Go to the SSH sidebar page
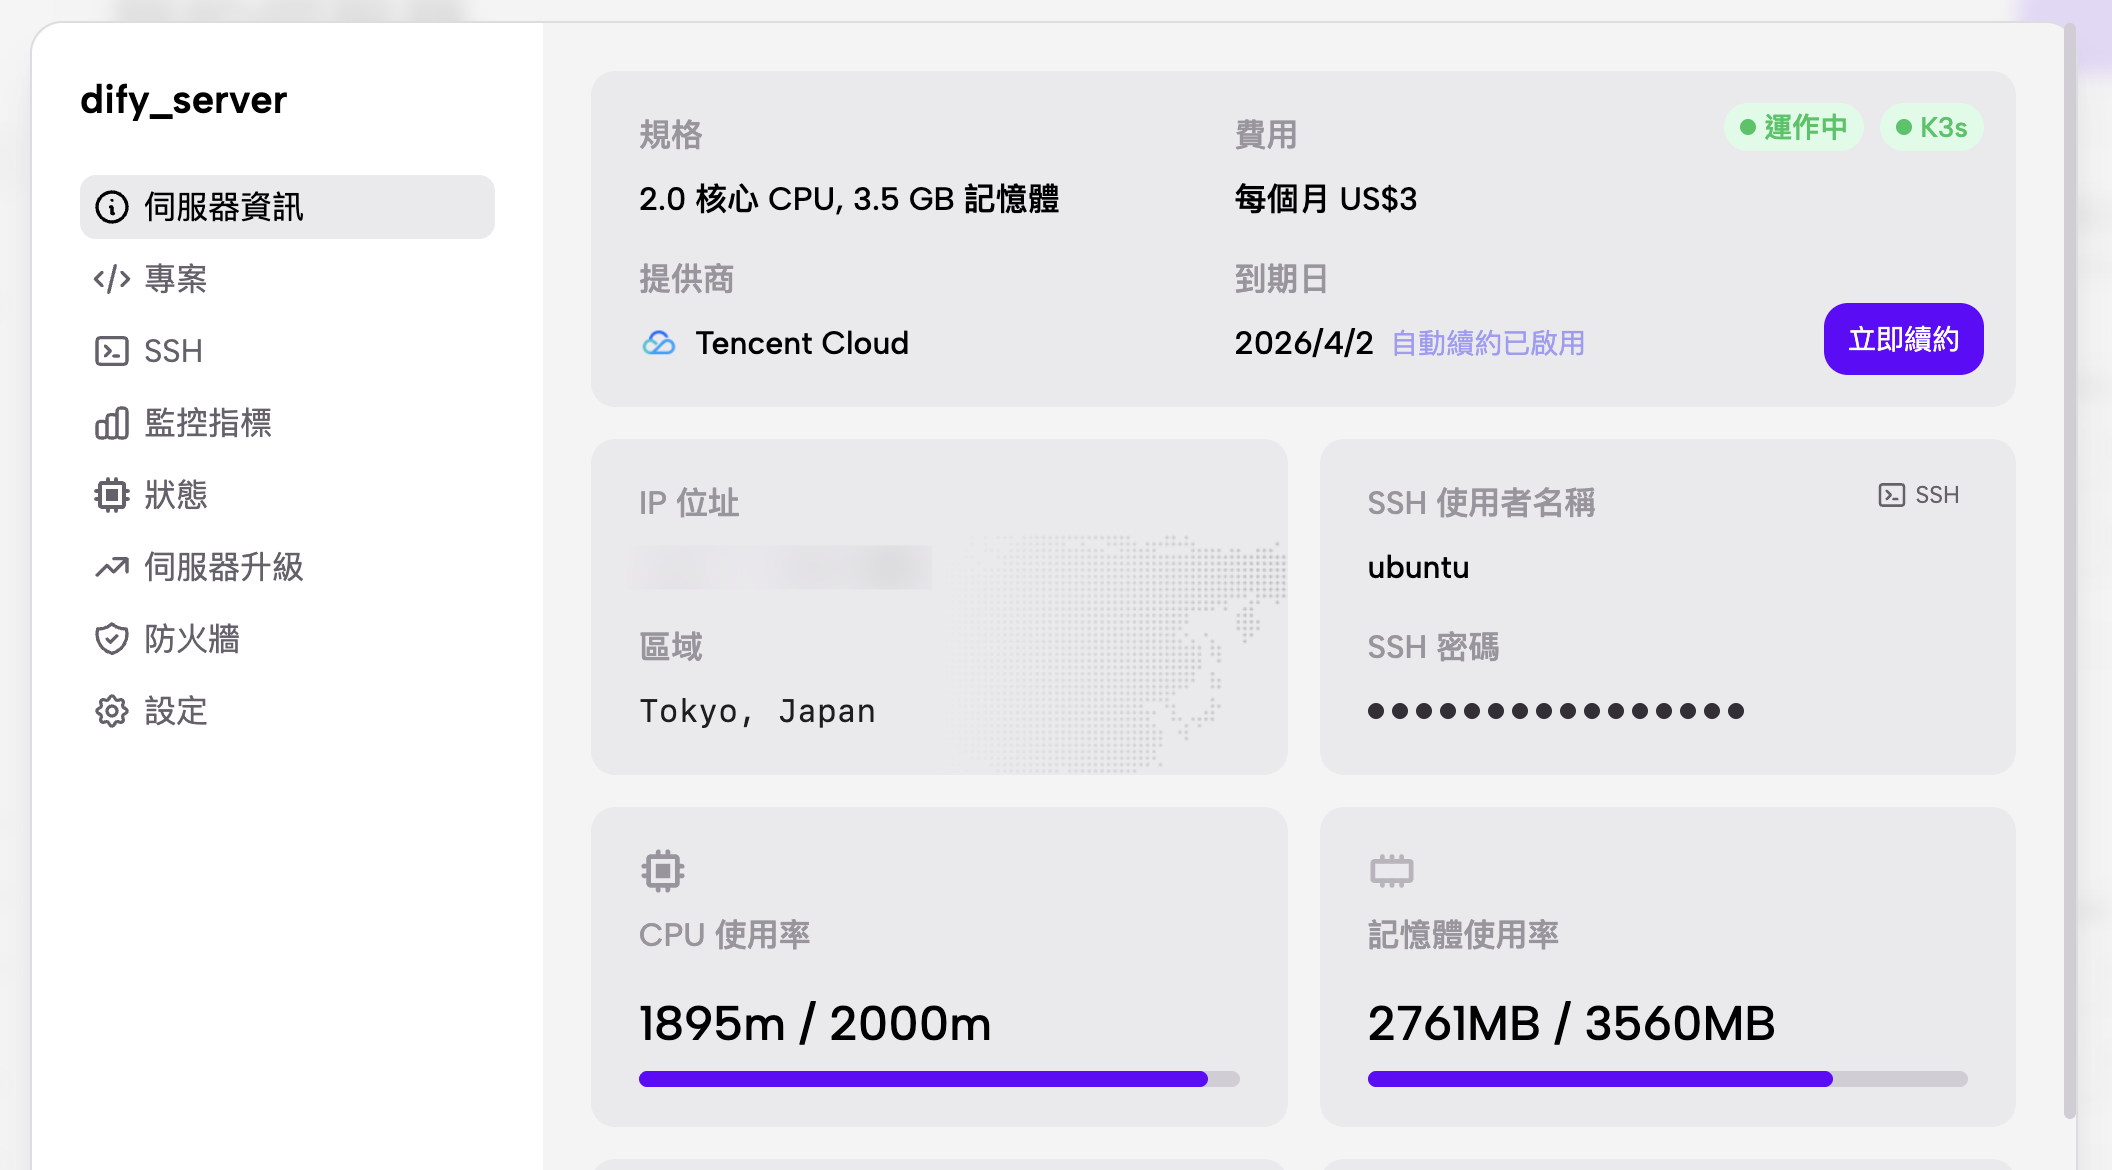 point(287,351)
